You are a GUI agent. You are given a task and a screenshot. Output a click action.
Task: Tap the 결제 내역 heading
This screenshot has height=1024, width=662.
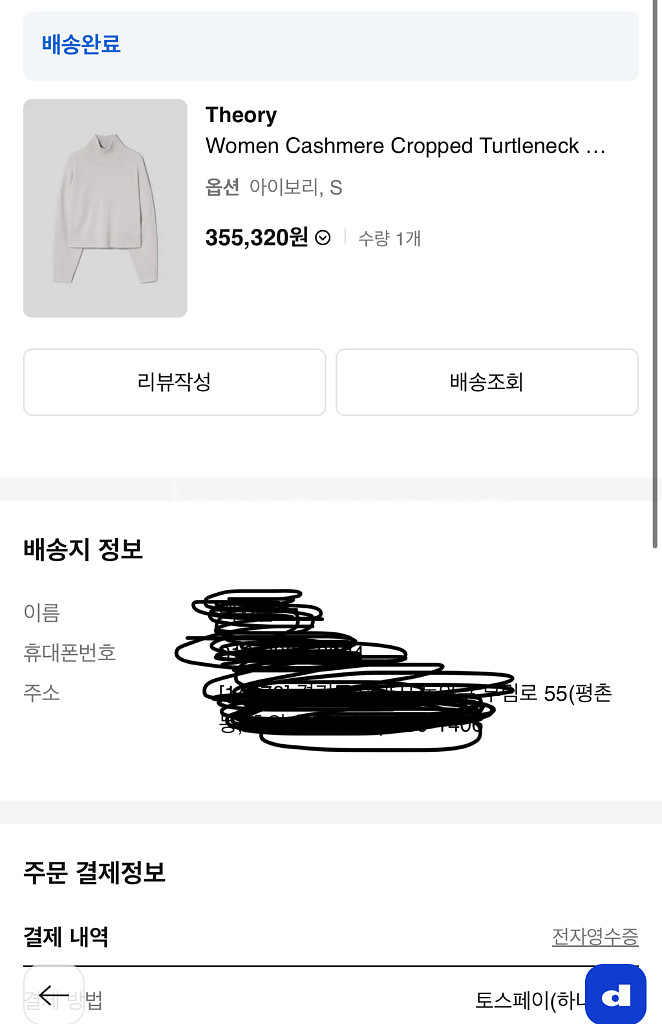click(66, 938)
